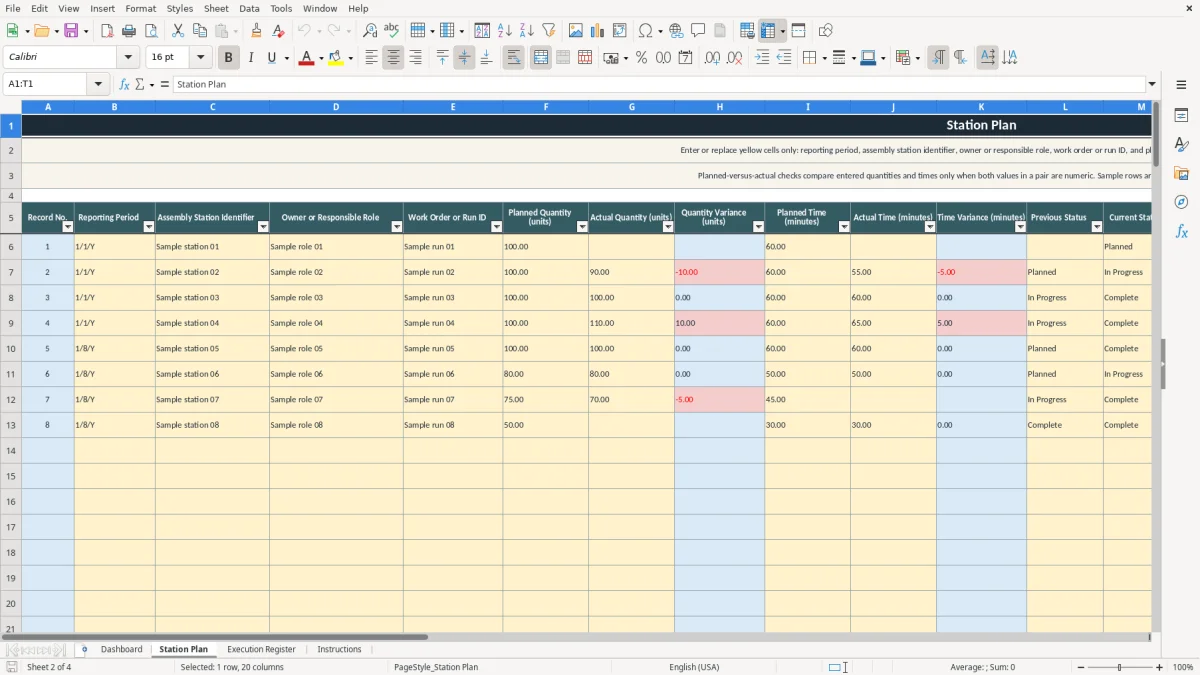Toggle Underline formatting
This screenshot has width=1200, height=675.
(x=271, y=58)
